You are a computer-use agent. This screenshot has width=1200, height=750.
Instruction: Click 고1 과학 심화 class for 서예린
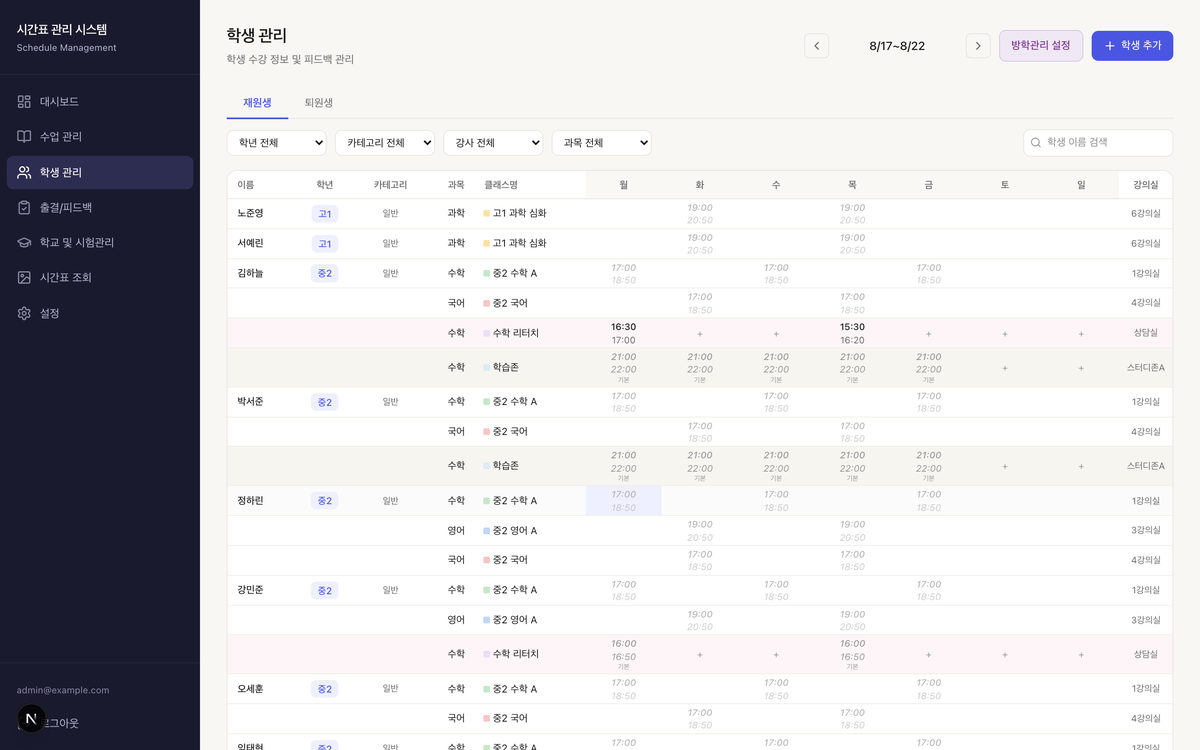click(x=515, y=244)
